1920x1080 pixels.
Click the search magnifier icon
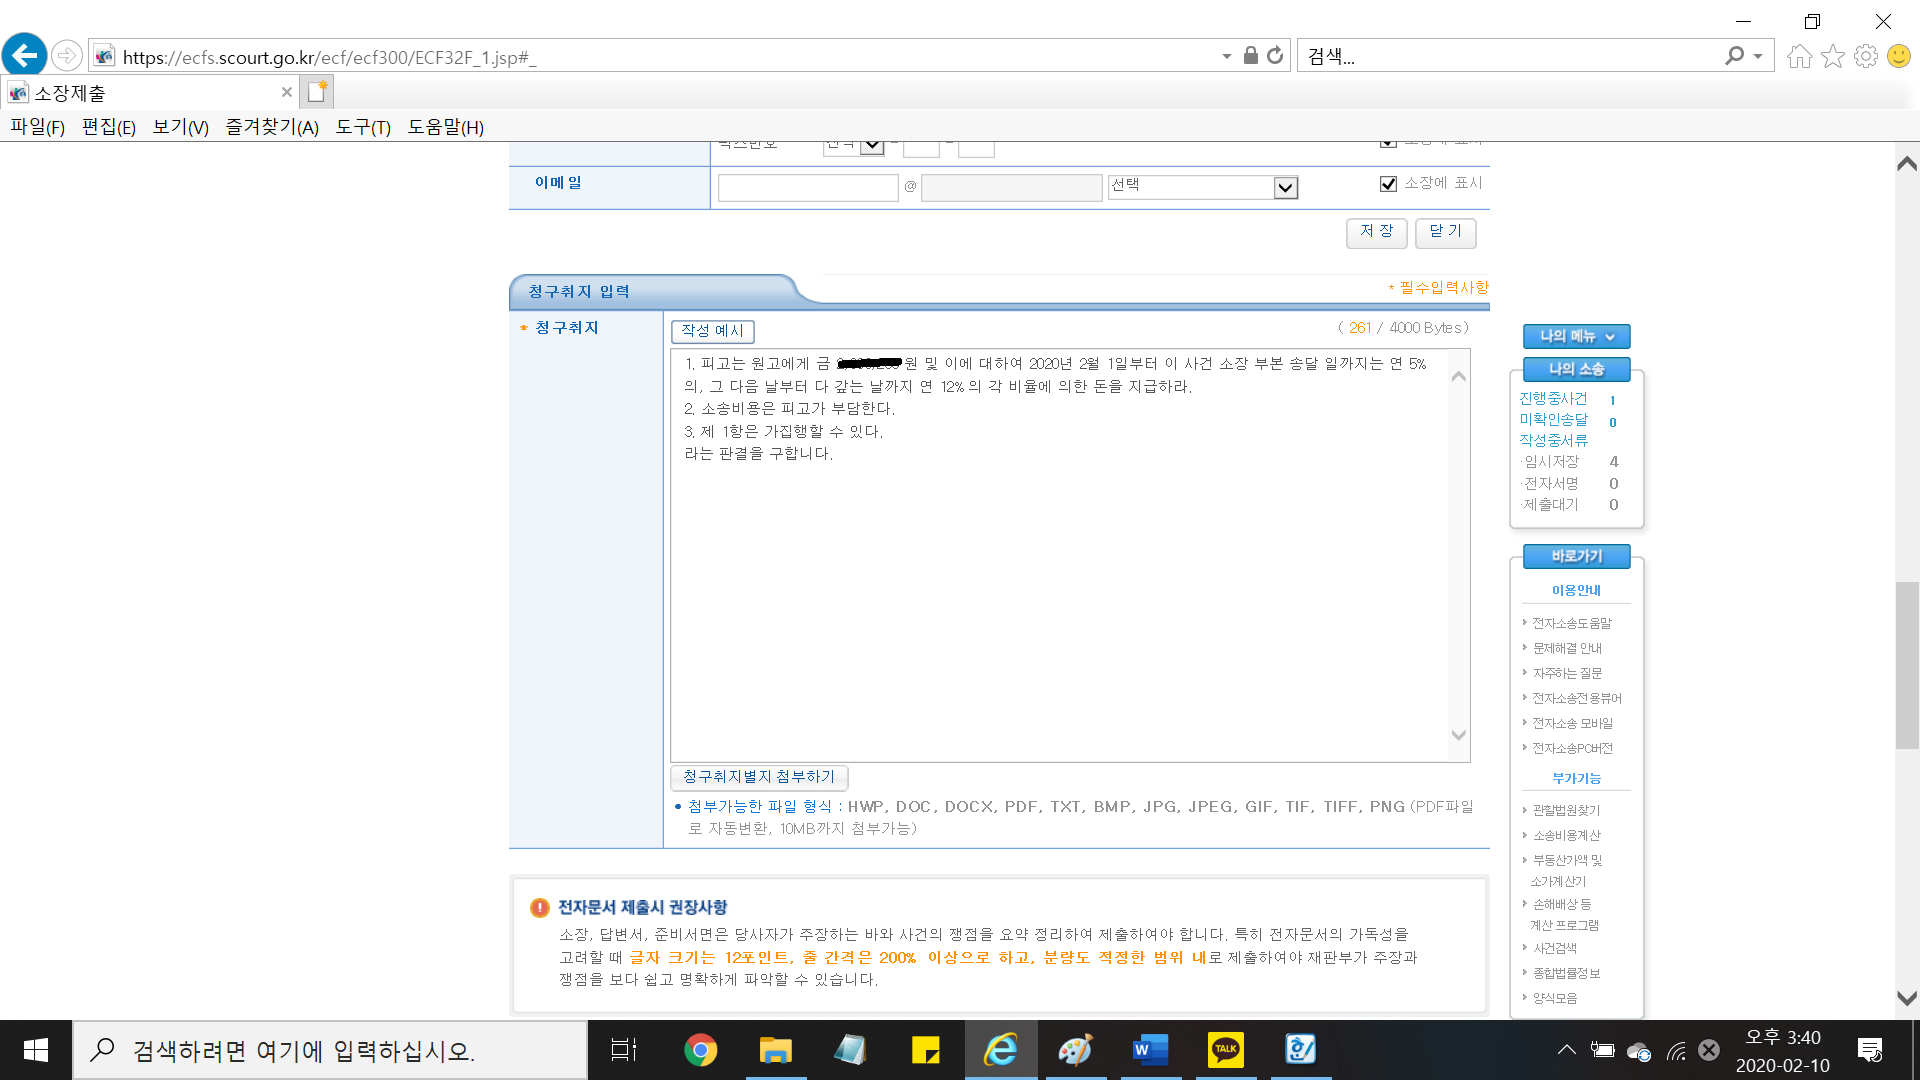point(1734,56)
